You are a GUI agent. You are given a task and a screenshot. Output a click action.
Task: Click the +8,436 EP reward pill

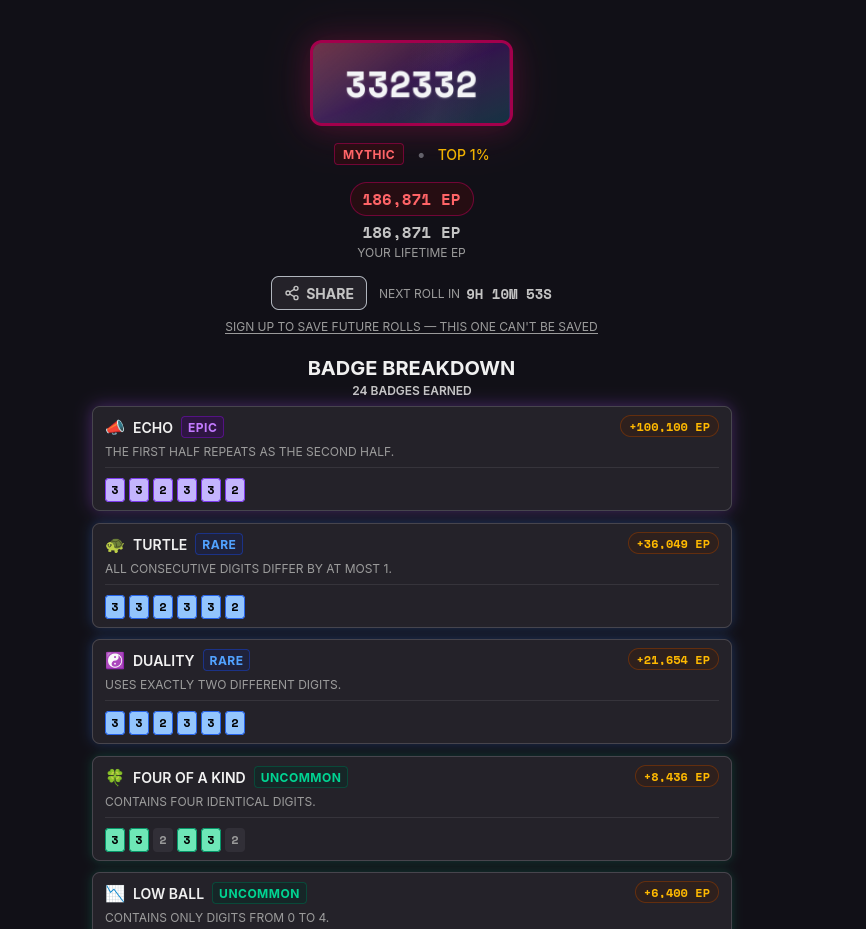tap(676, 777)
